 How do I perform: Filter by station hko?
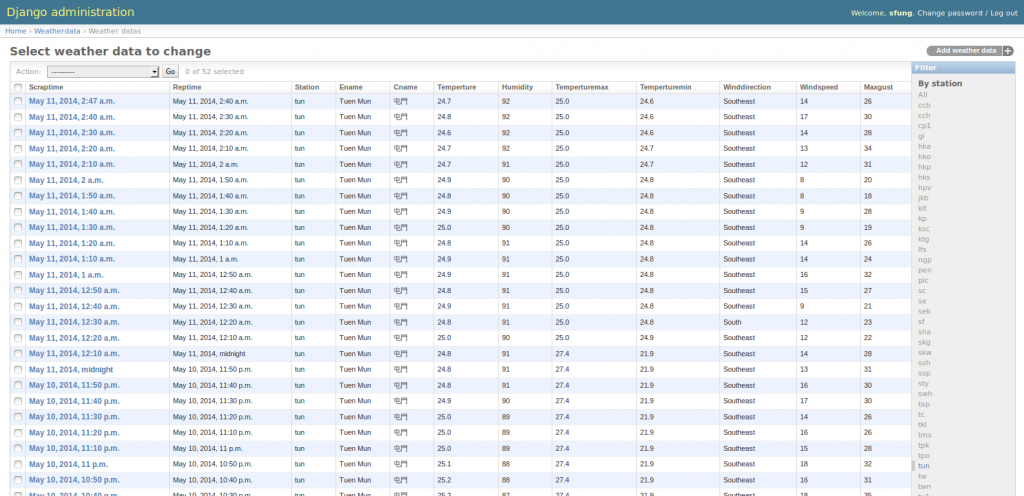coord(924,156)
